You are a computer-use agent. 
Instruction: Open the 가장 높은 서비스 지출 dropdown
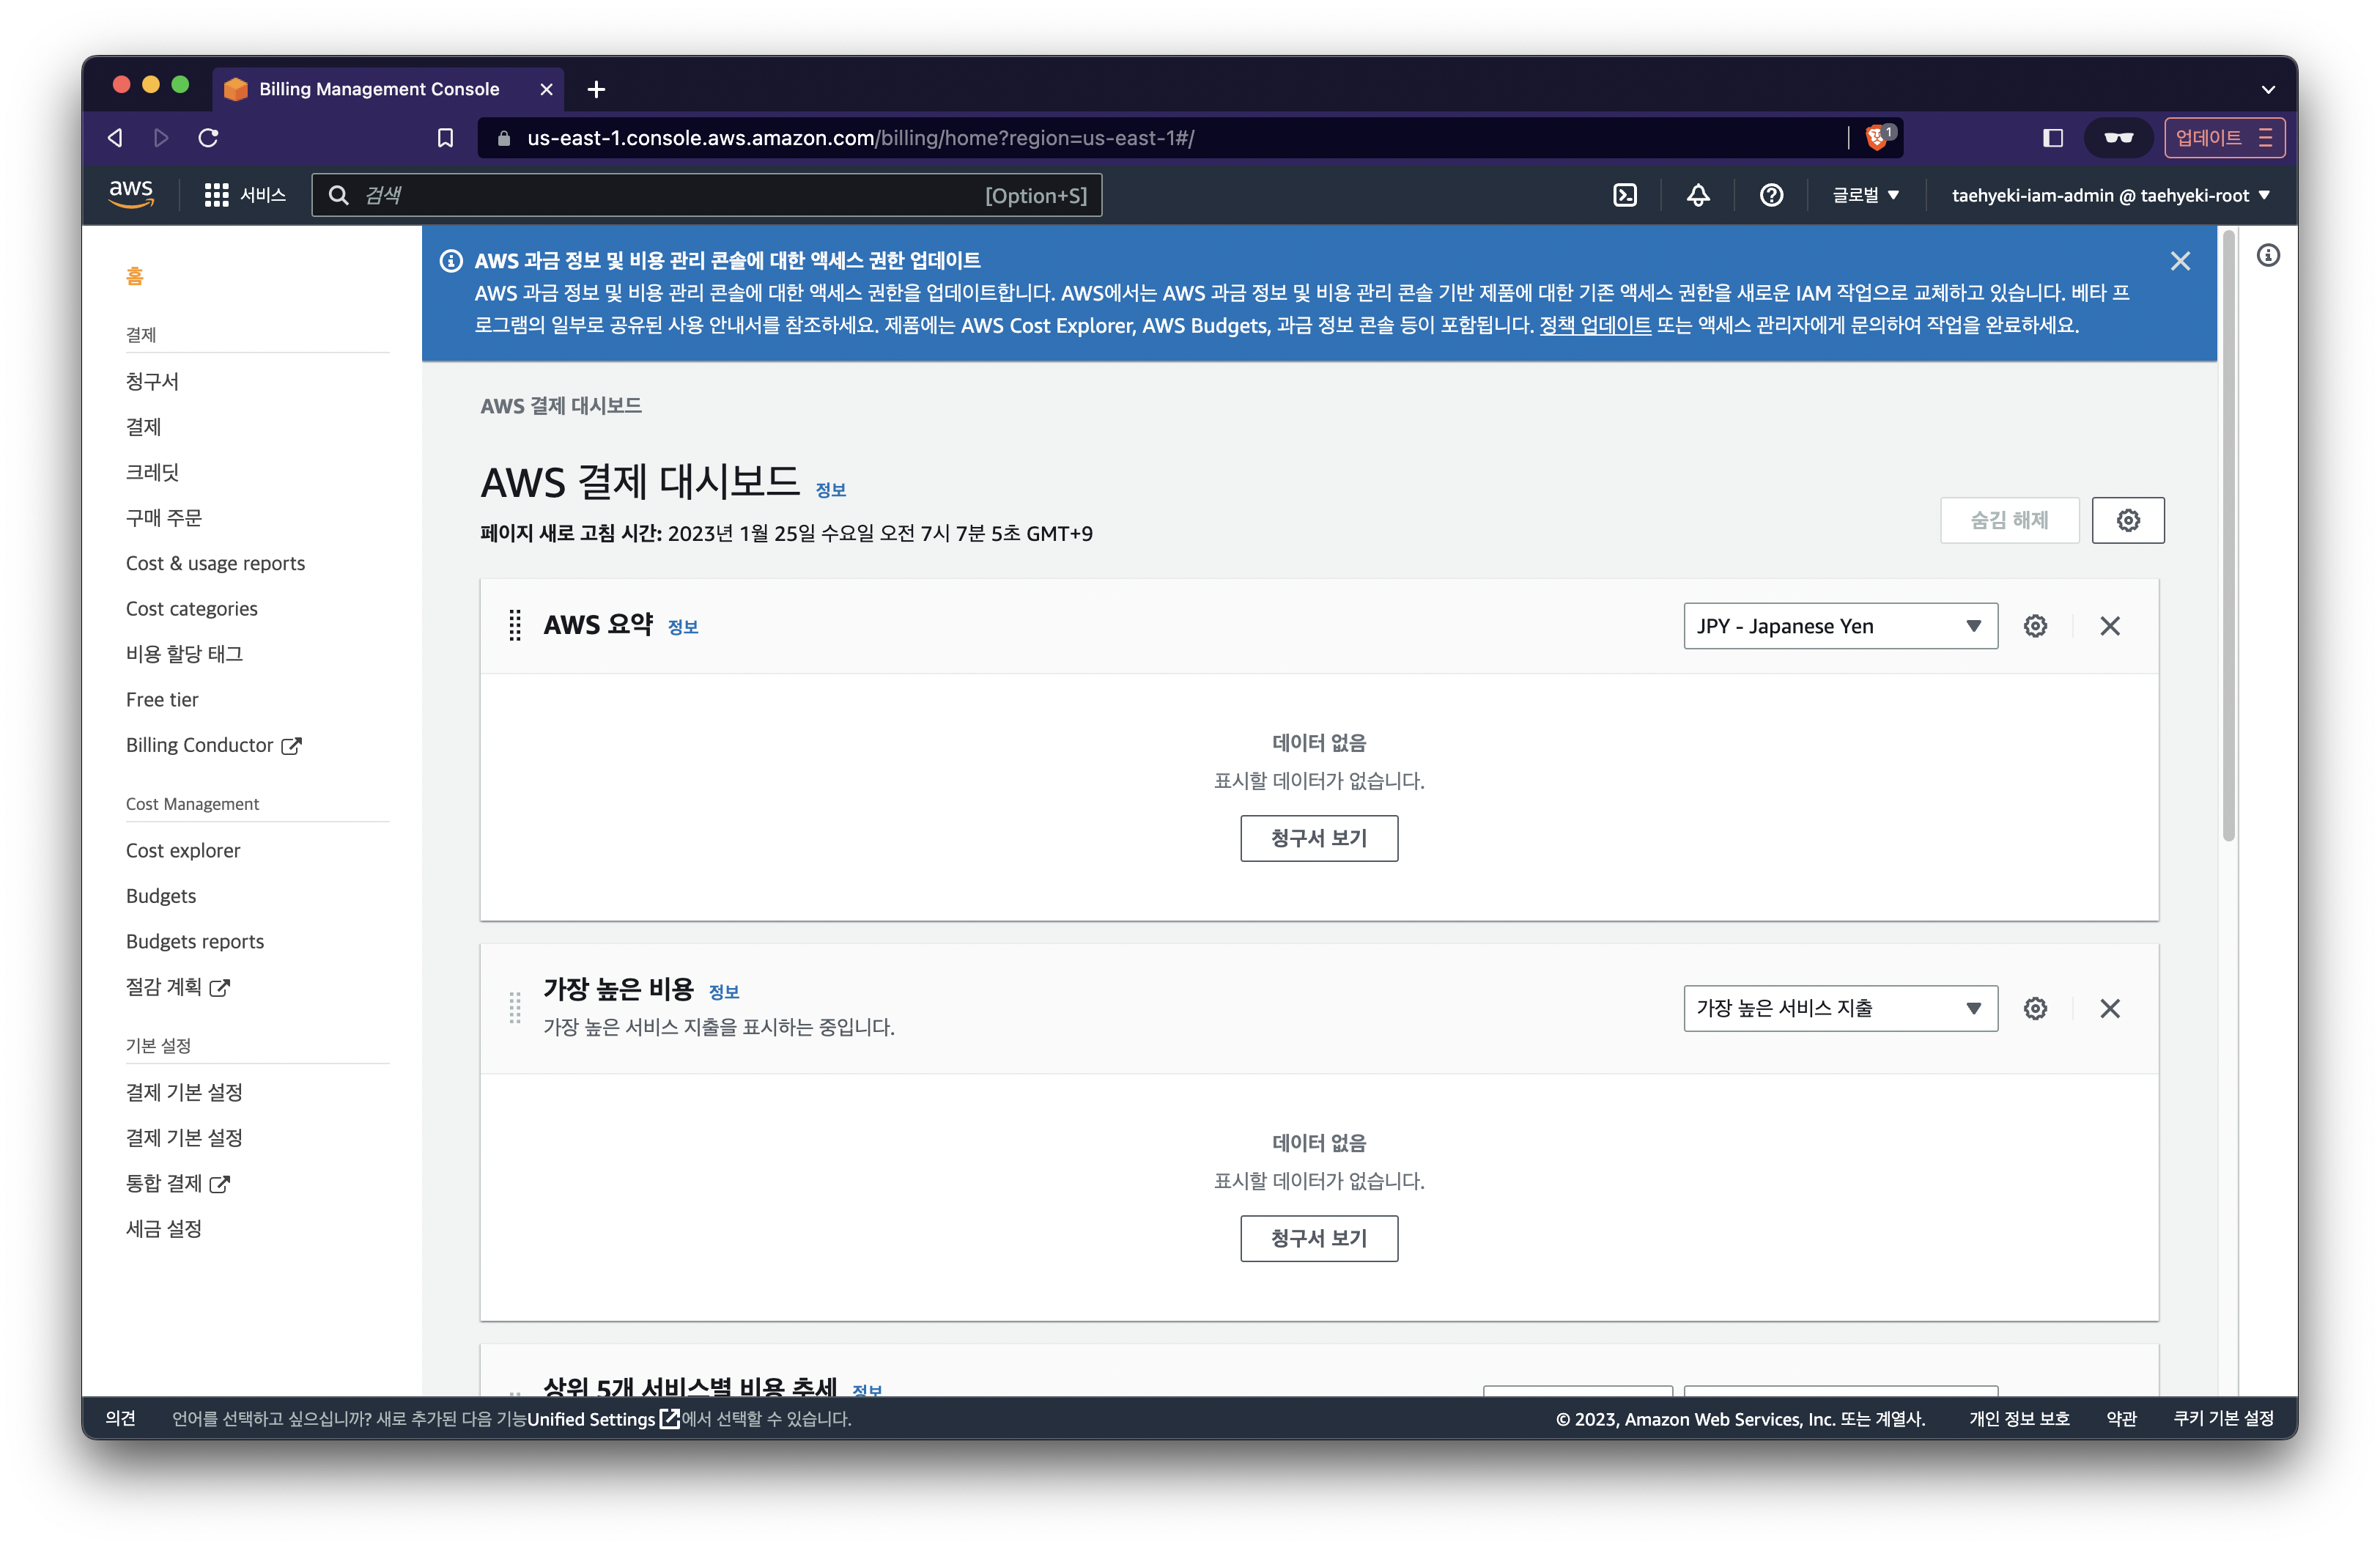[1840, 1008]
